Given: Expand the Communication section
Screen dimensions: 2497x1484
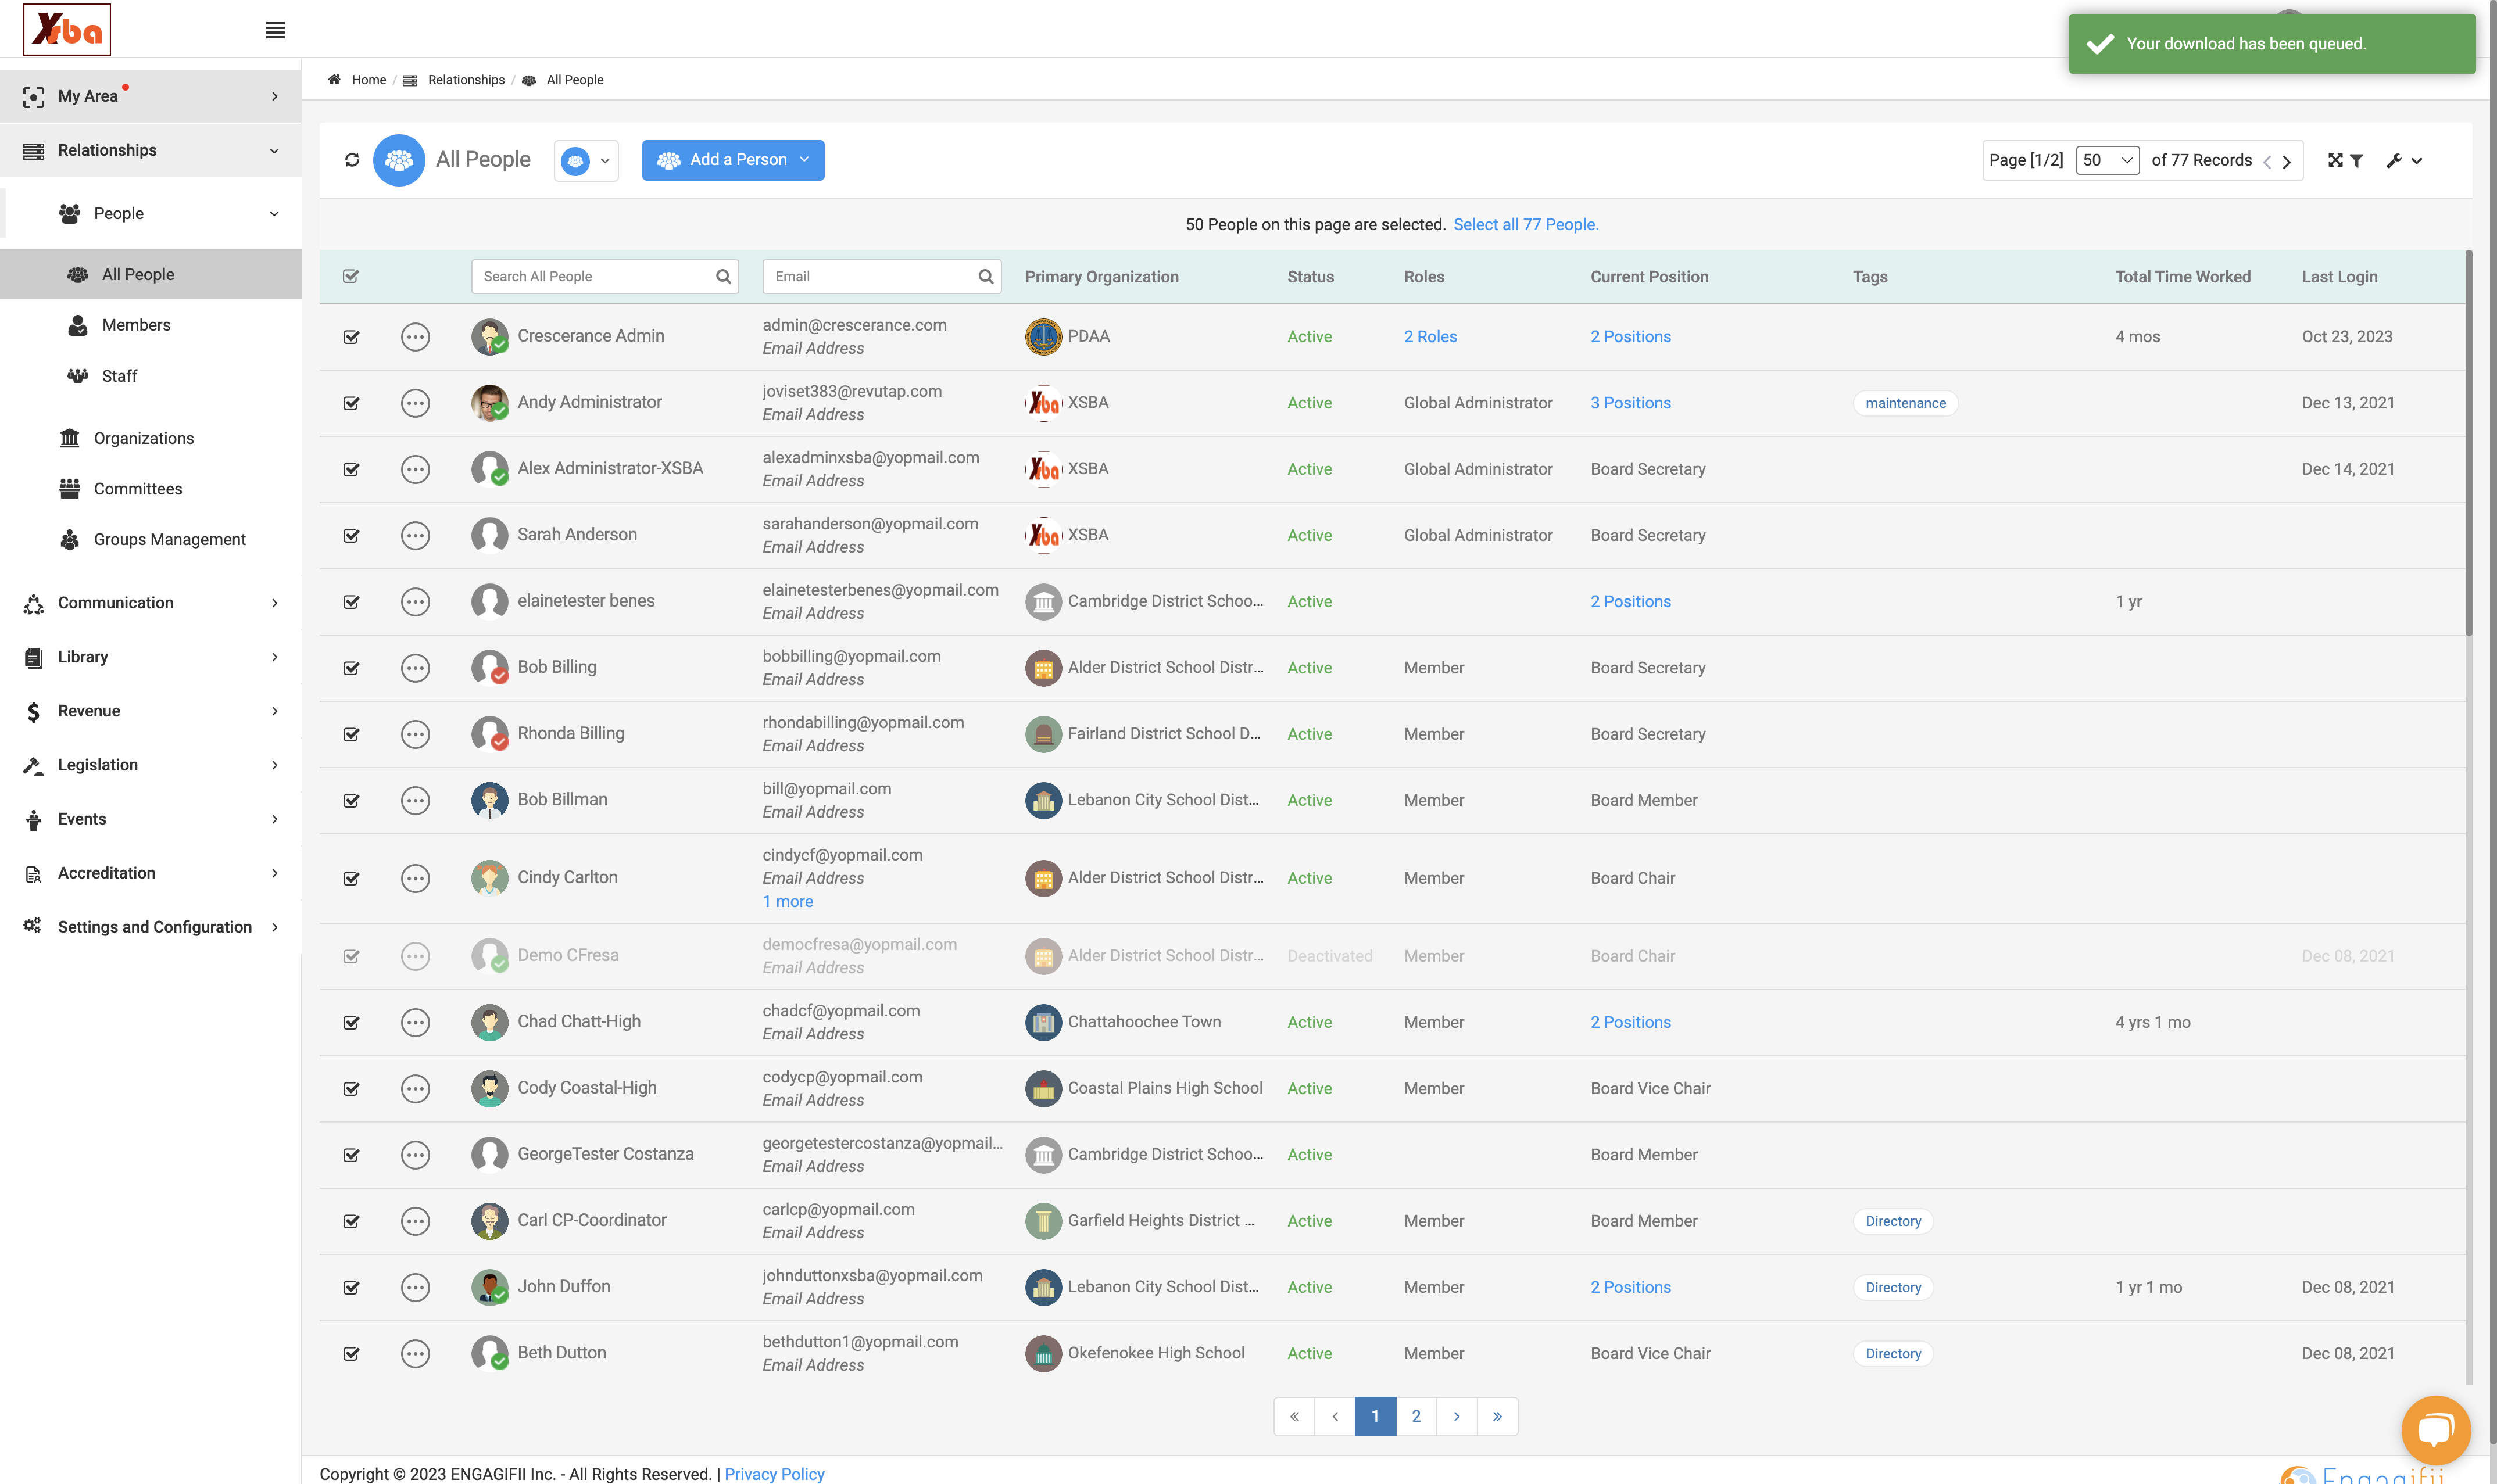Looking at the screenshot, I should click(151, 603).
